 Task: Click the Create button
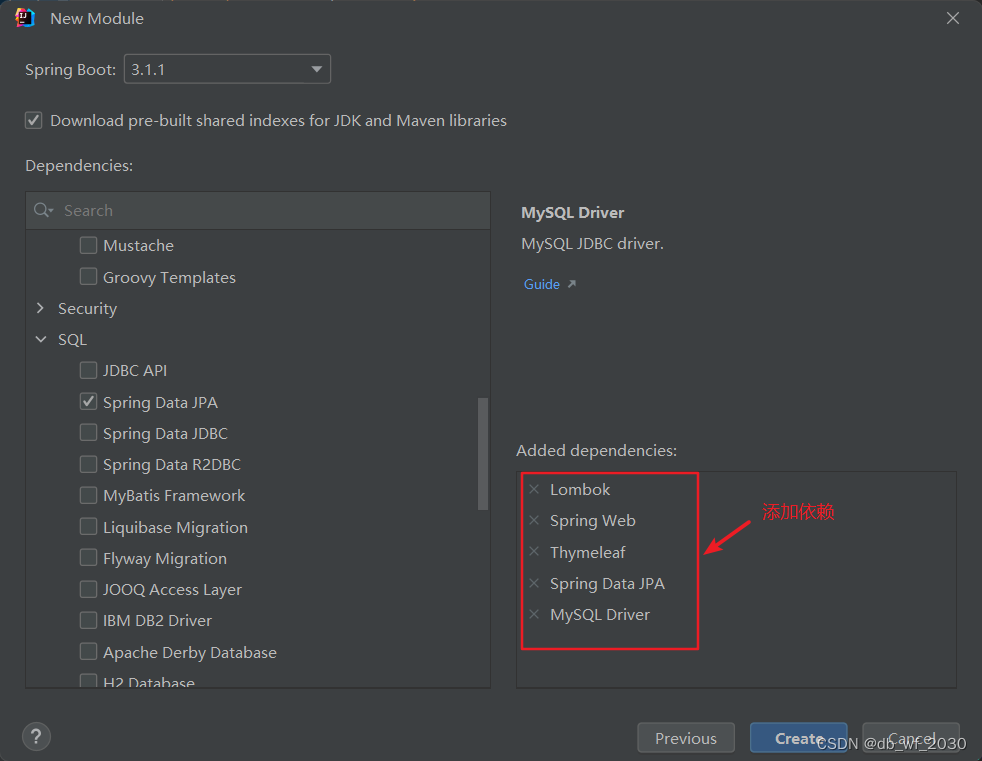799,738
